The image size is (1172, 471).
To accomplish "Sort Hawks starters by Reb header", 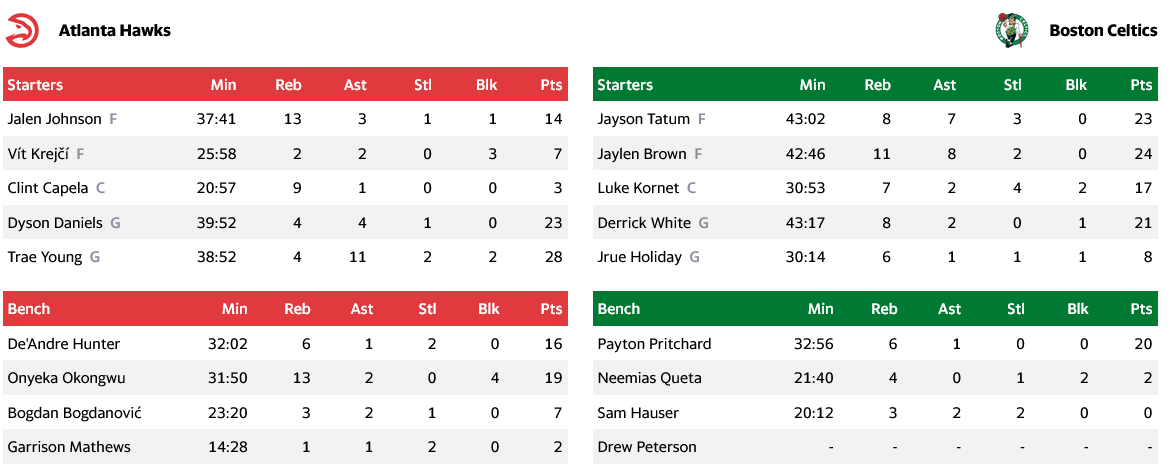I will [x=288, y=85].
